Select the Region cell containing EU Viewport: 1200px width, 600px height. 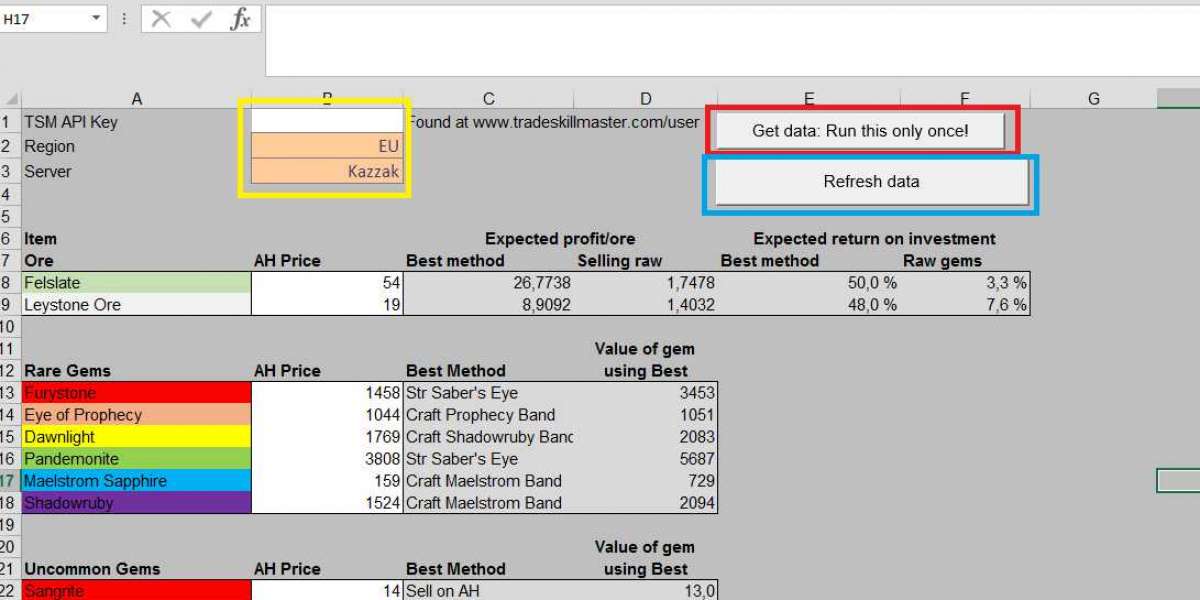(326, 146)
